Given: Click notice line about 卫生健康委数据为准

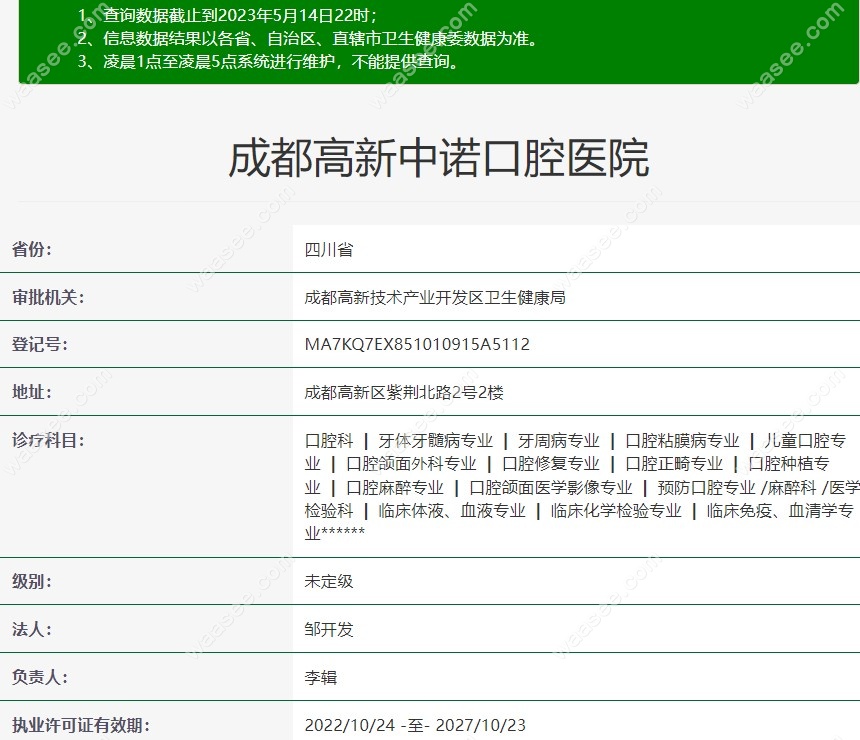Looking at the screenshot, I should coord(308,38).
